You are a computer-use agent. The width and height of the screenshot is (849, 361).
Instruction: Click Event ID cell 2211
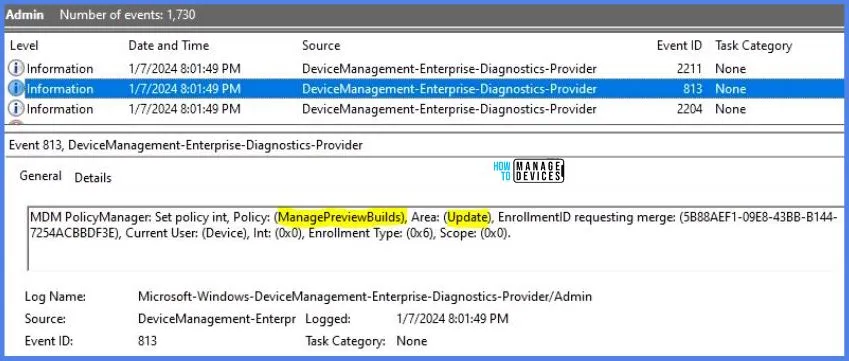[689, 69]
